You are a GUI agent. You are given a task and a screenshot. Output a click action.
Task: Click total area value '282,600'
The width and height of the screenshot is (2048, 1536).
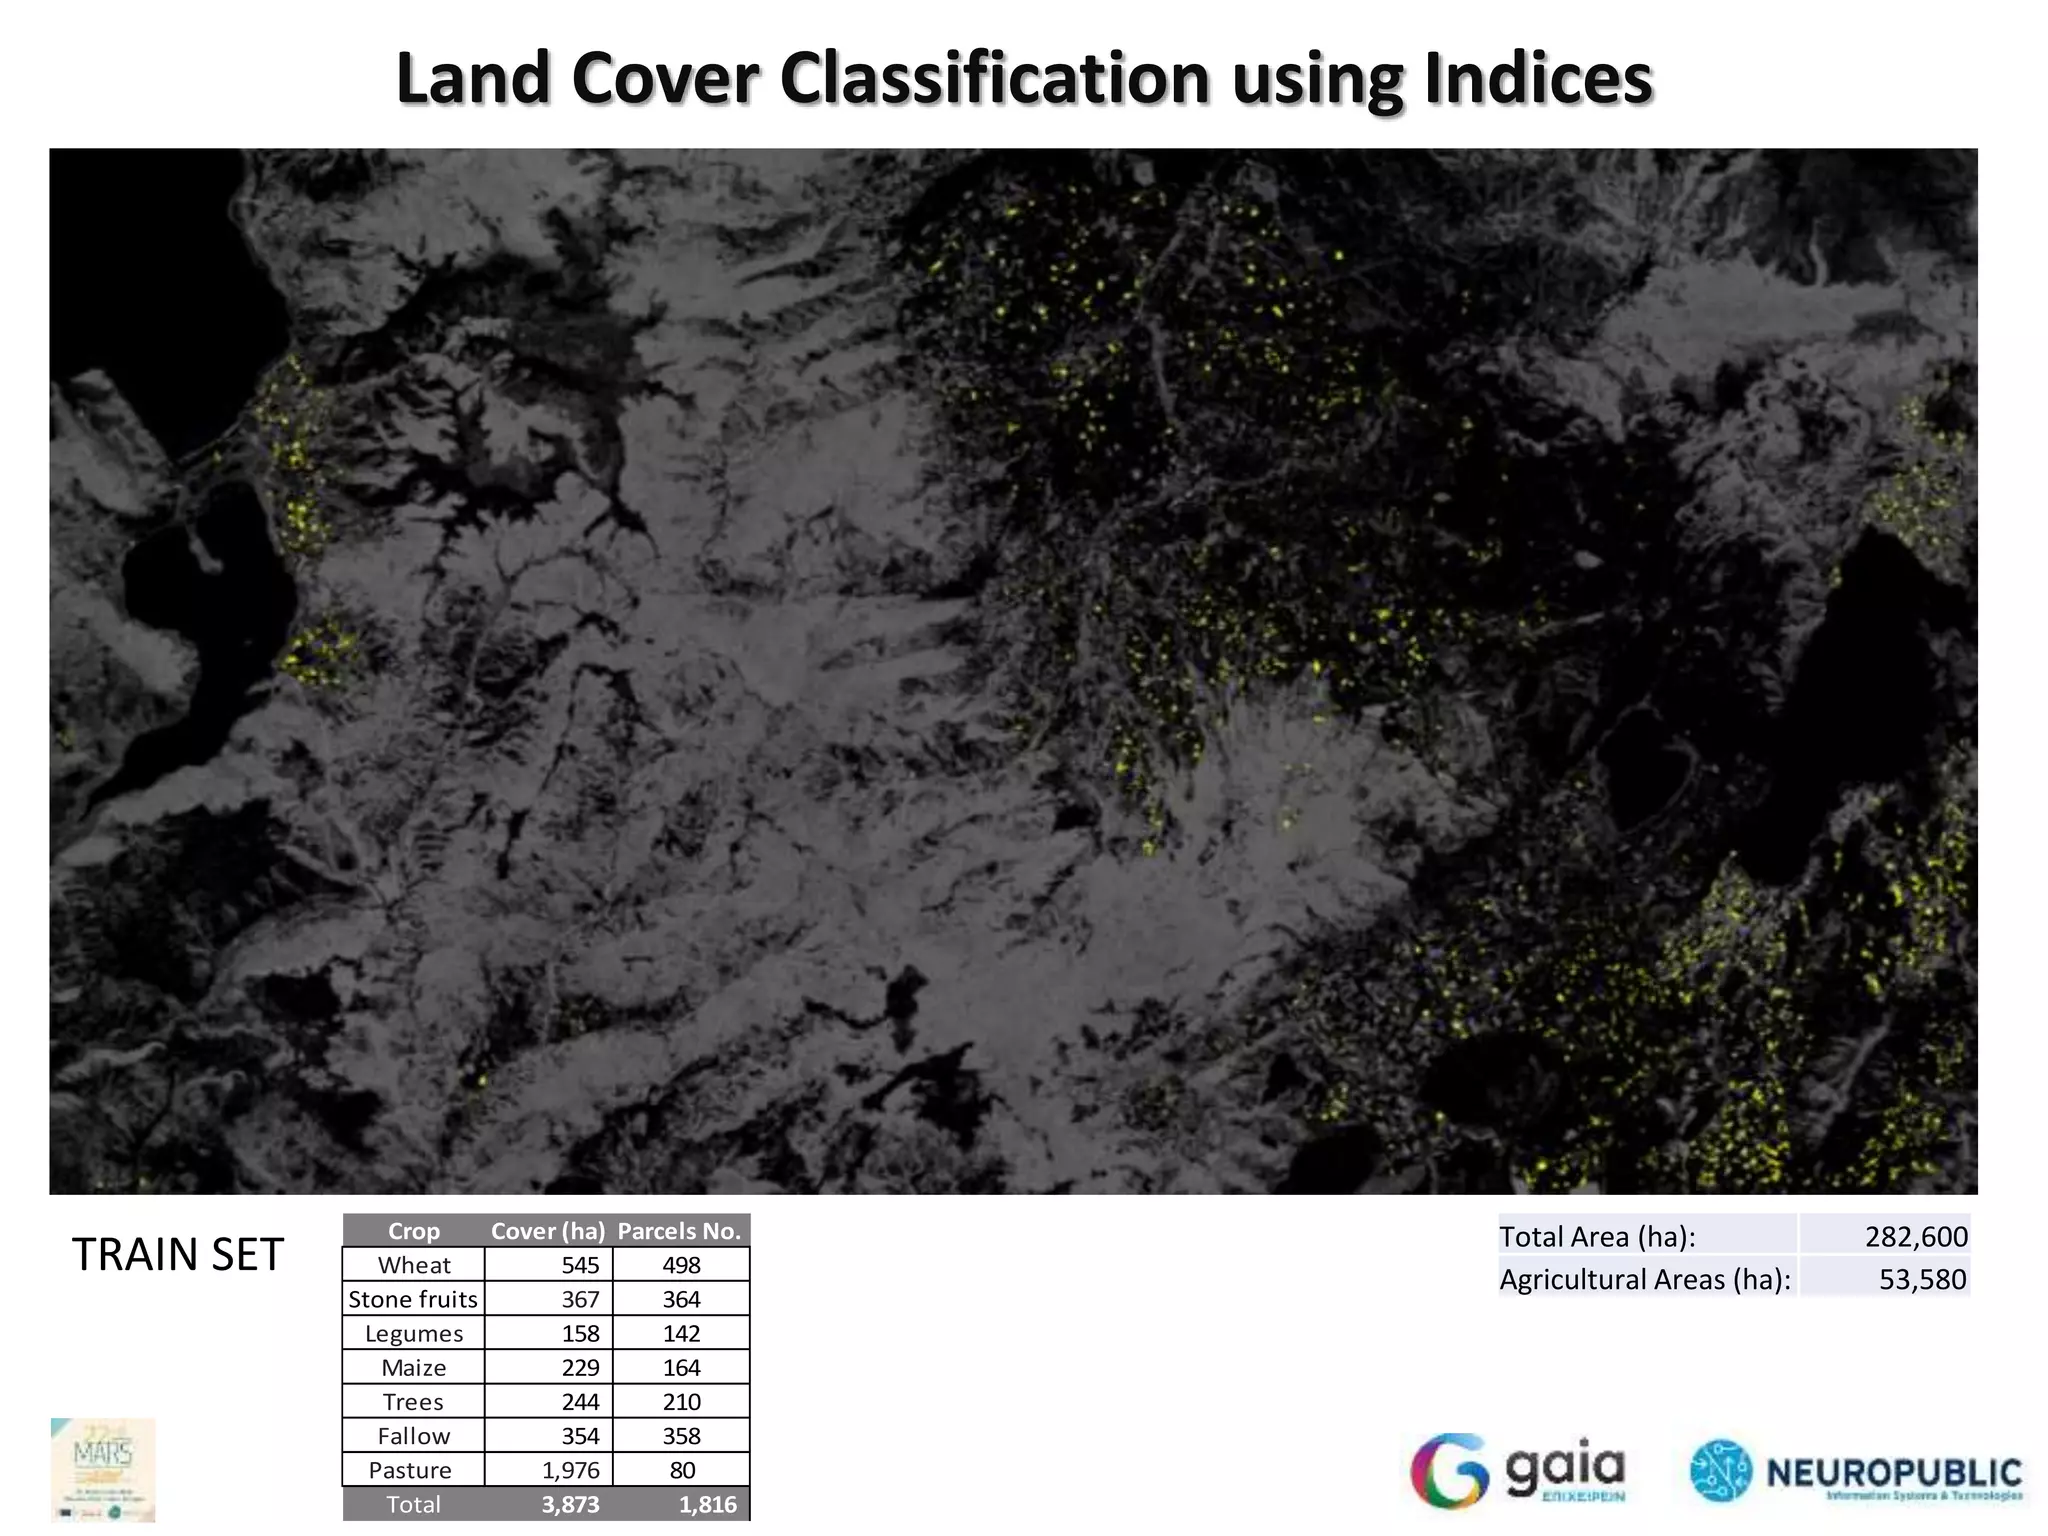[1916, 1237]
